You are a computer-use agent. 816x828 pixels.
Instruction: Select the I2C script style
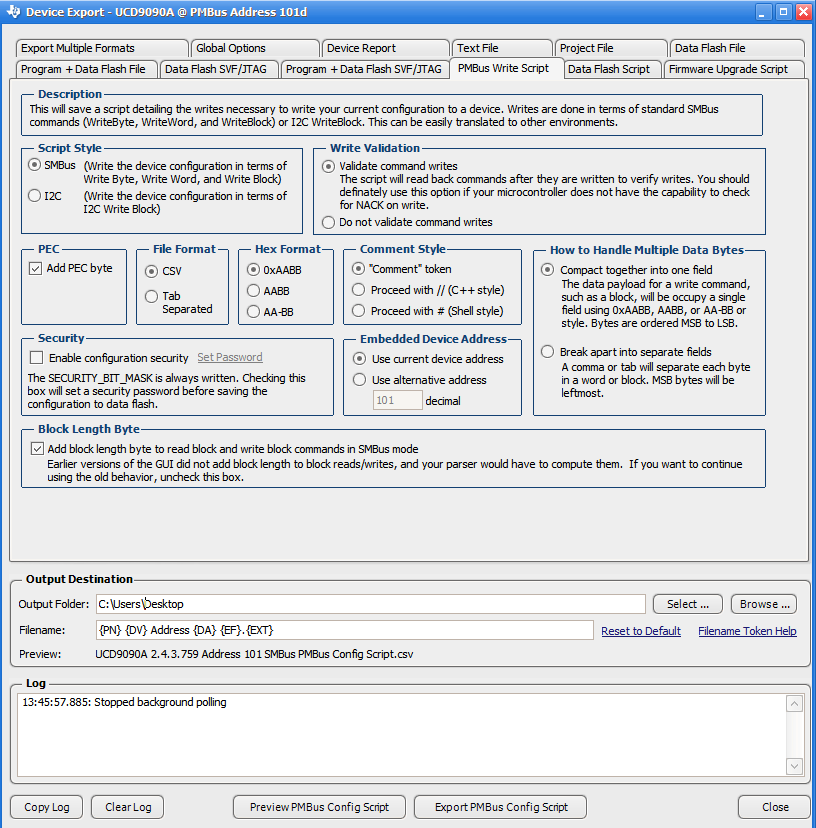(33, 195)
